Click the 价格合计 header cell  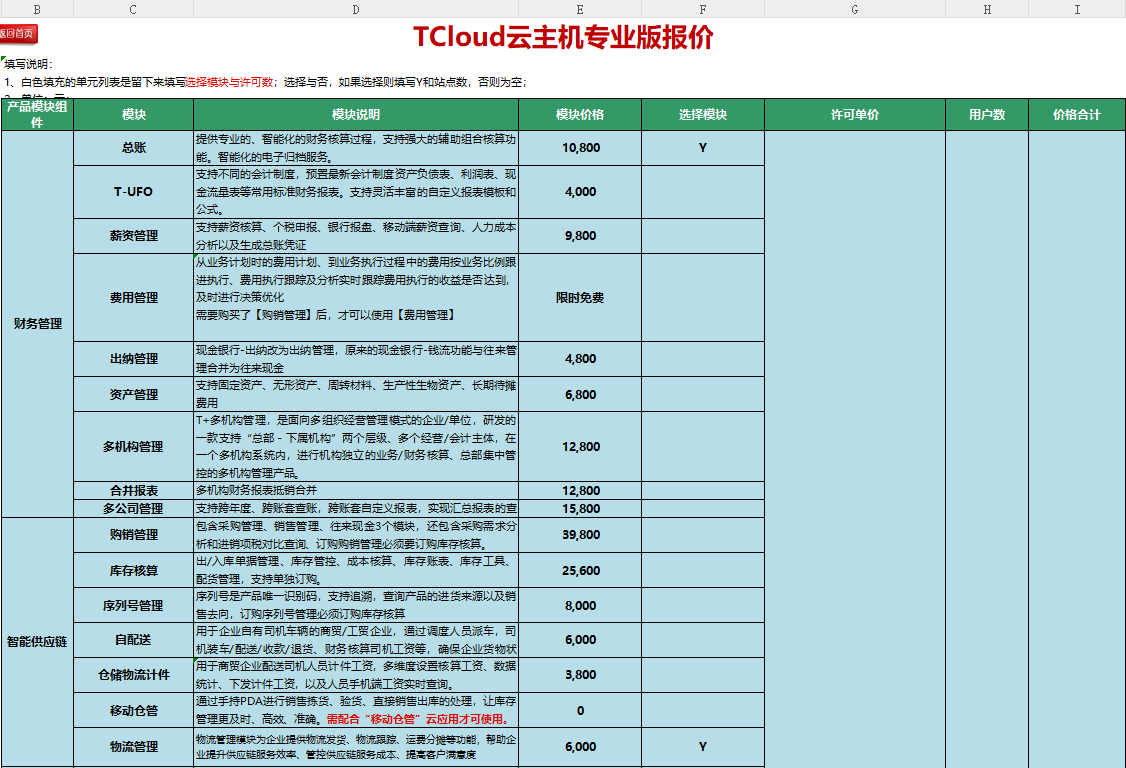(1077, 115)
